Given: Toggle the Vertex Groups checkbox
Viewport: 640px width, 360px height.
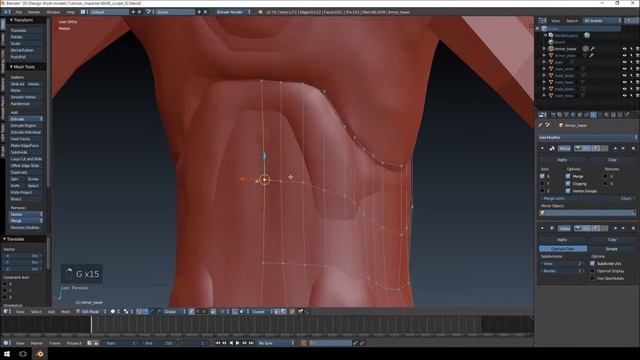Looking at the screenshot, I should click(x=568, y=191).
